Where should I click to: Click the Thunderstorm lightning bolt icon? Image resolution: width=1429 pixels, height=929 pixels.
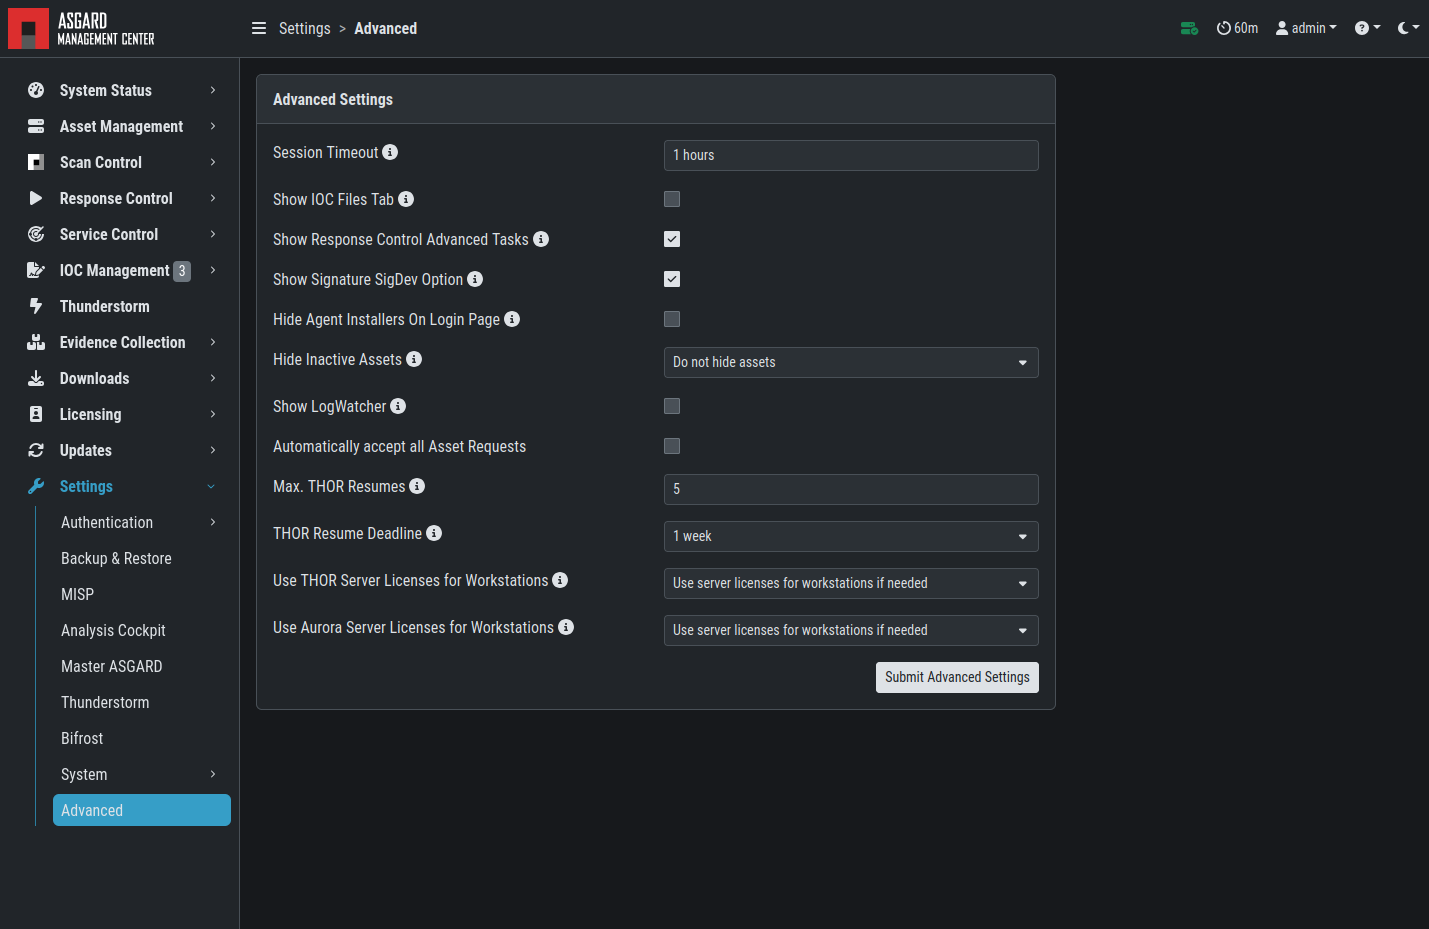[x=36, y=306]
